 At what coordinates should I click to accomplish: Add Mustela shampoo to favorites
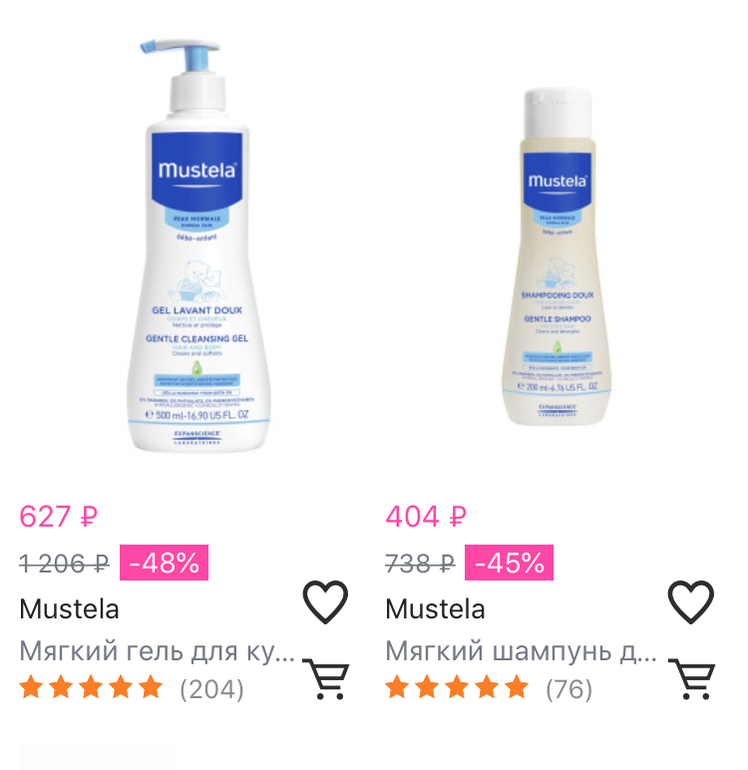click(691, 602)
